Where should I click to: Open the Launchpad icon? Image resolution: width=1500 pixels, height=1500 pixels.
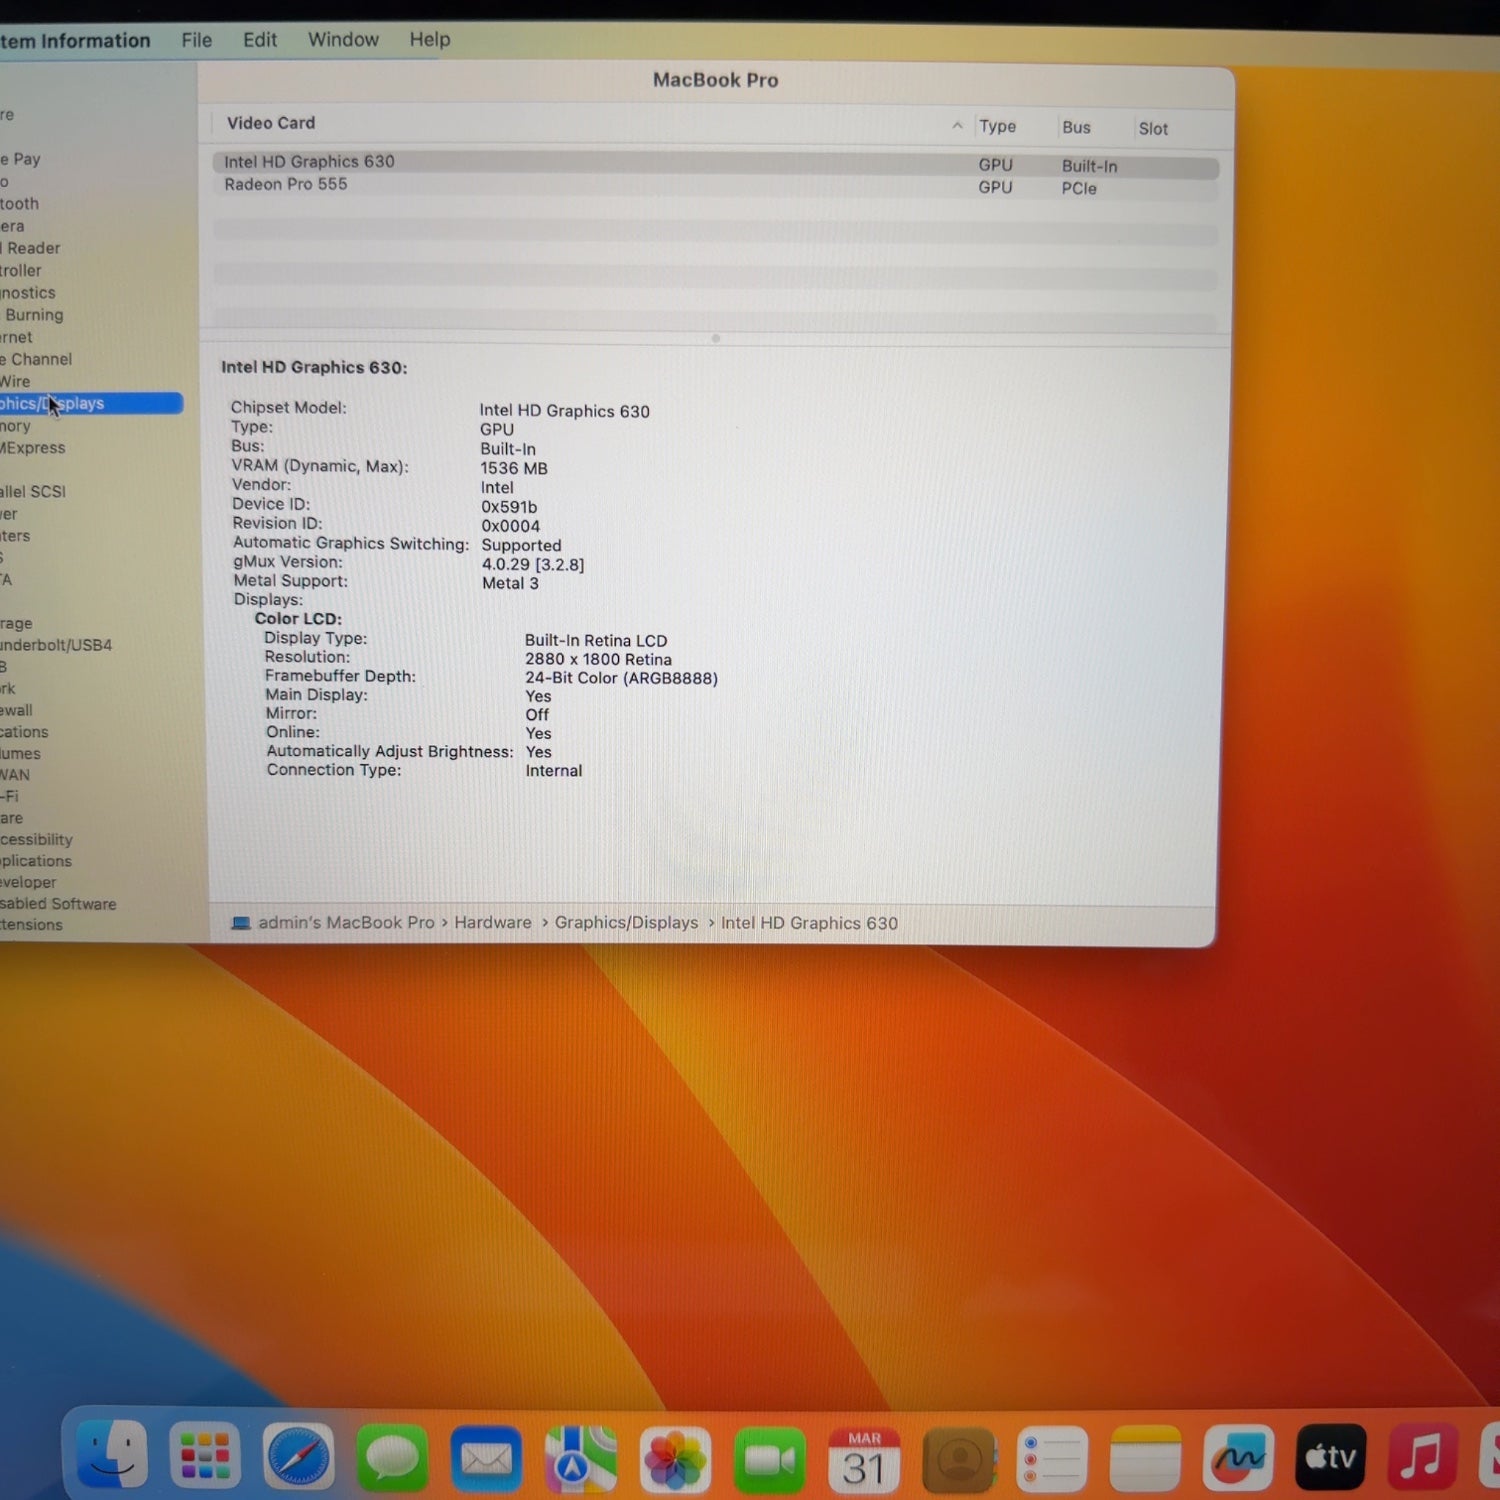click(205, 1457)
